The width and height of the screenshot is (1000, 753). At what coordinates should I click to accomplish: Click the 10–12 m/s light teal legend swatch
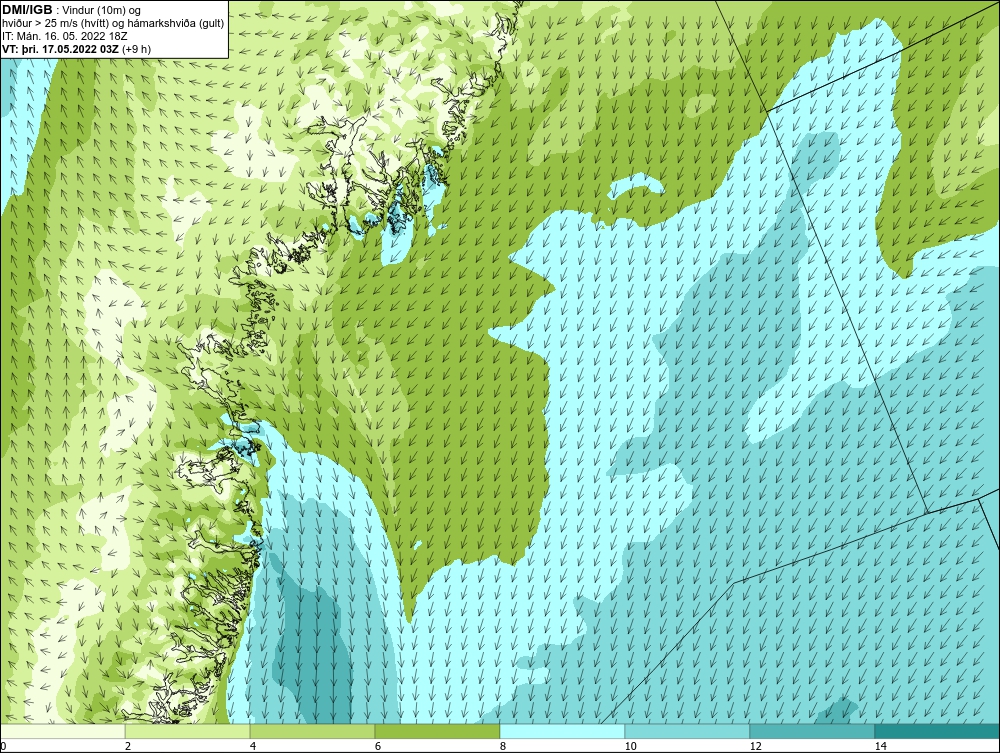click(688, 731)
